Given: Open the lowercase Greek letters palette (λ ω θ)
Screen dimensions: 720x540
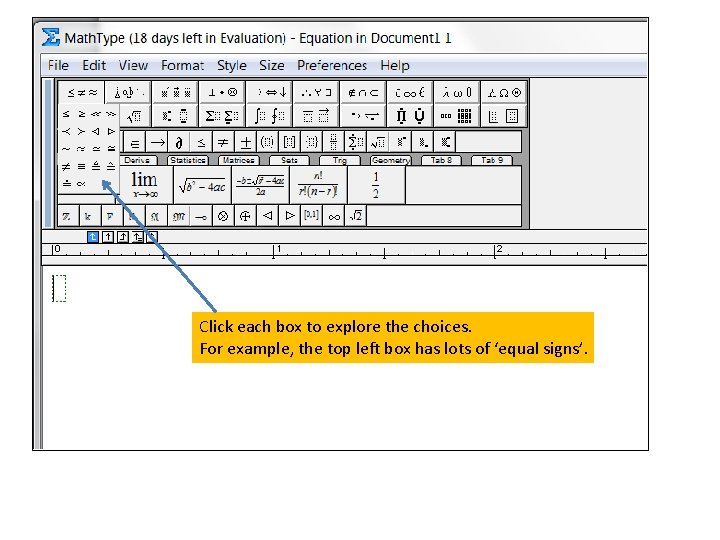Looking at the screenshot, I should tap(456, 92).
